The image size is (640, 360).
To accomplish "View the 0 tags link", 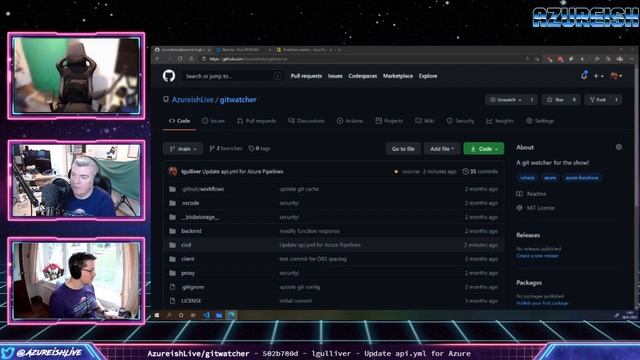I will pos(260,149).
